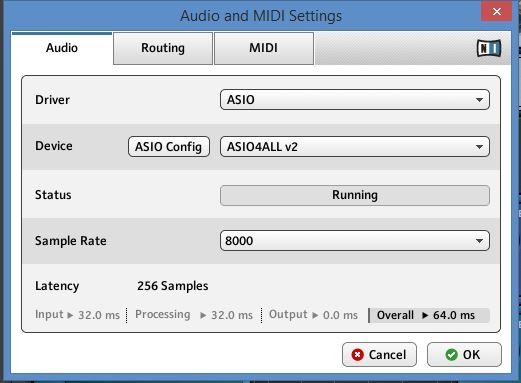Screen dimensions: 521x383
Task: Open the ASIO Config panel
Action: coord(169,147)
